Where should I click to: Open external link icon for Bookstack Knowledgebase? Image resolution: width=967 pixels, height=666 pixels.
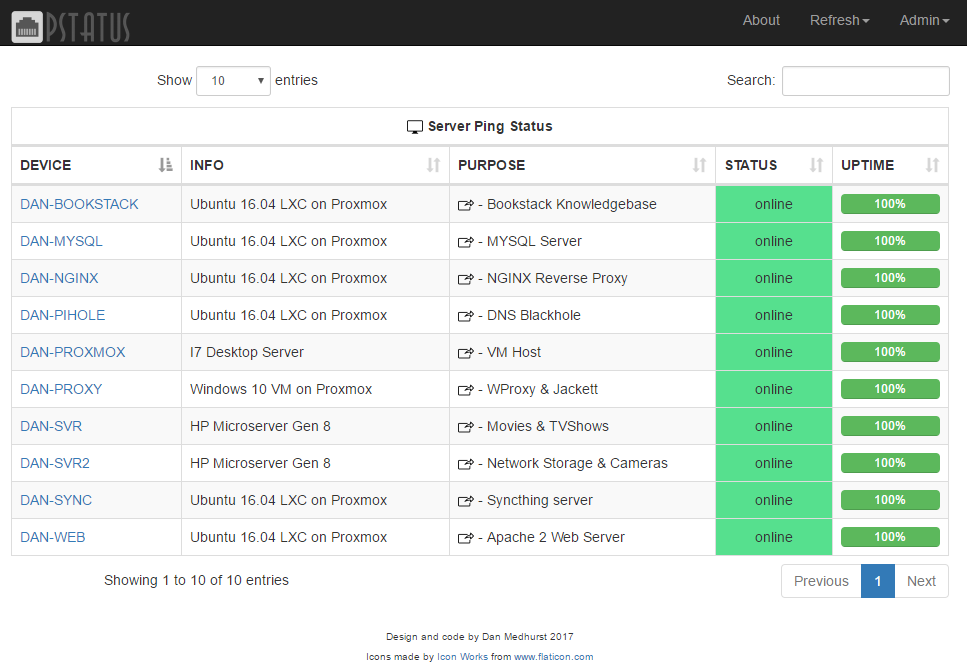[466, 205]
